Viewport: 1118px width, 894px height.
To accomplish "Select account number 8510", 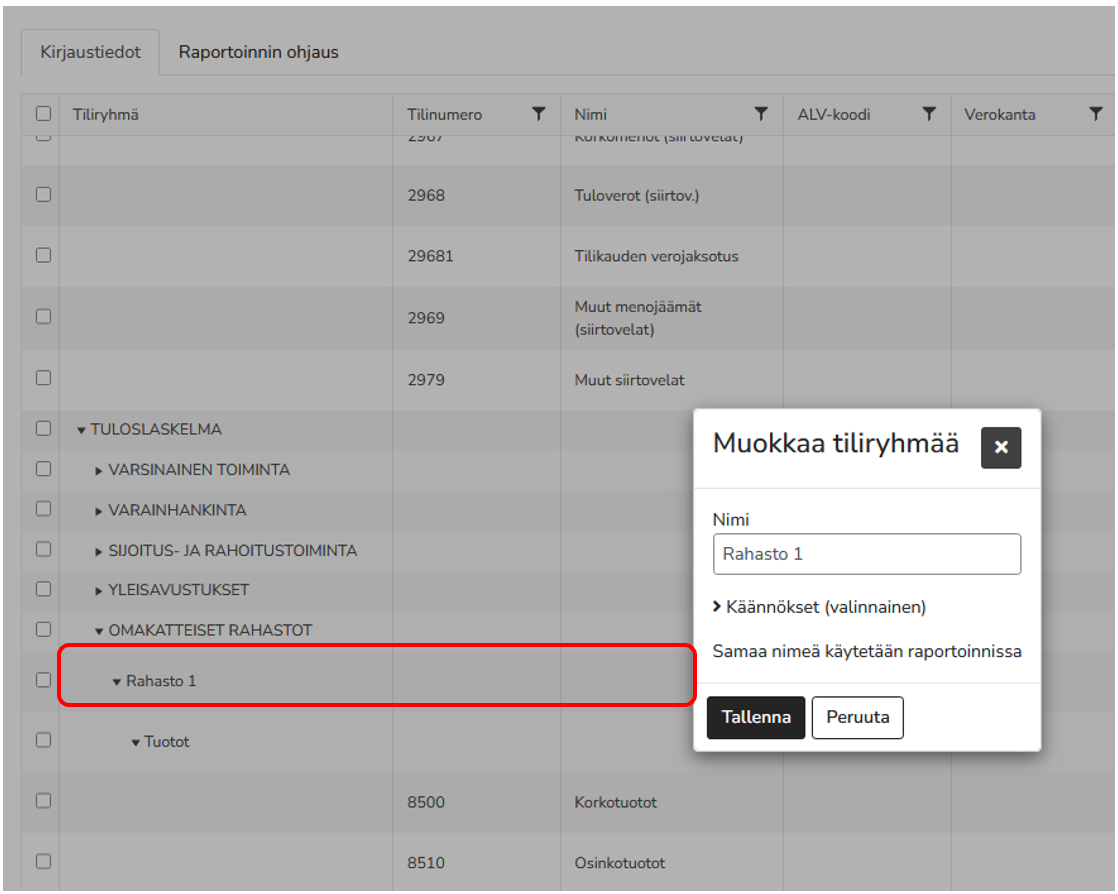I will coord(426,863).
